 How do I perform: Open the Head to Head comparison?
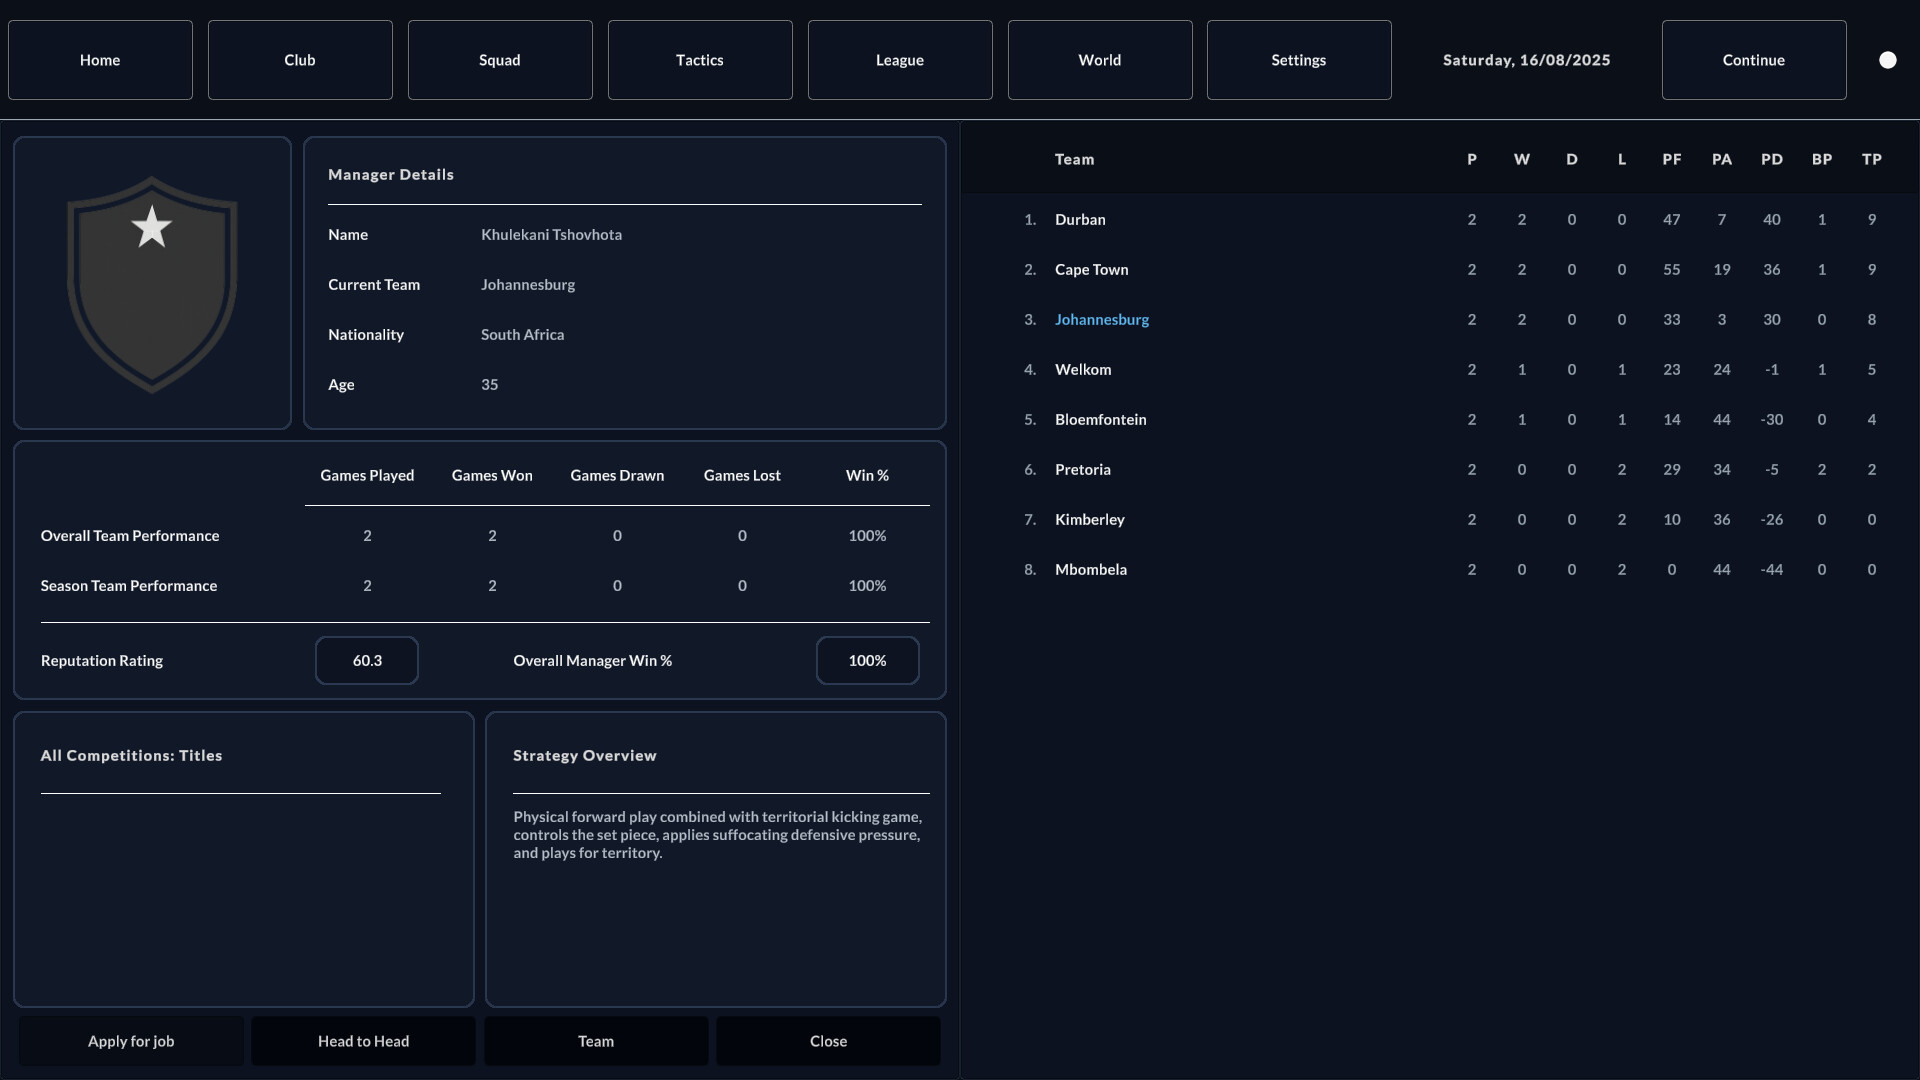362,1040
